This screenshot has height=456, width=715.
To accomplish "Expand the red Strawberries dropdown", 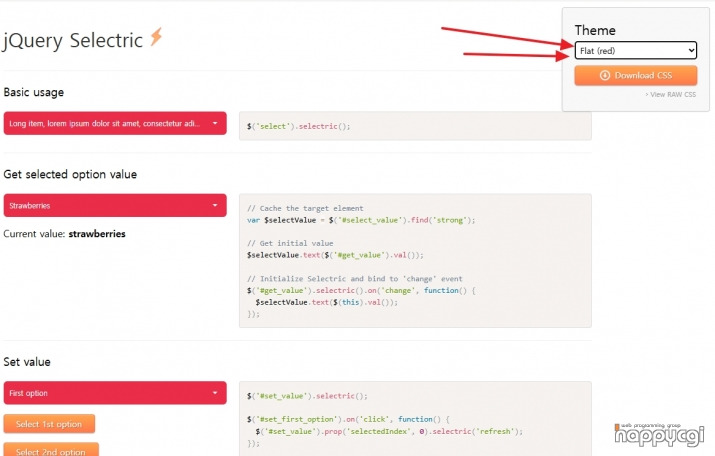I will click(x=115, y=205).
